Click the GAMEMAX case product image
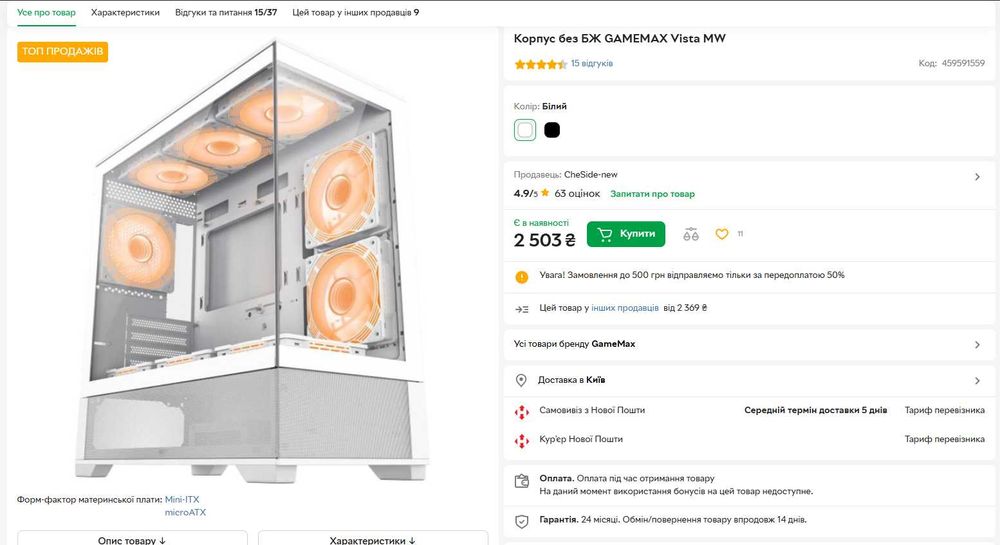This screenshot has height=545, width=1000. [247, 265]
